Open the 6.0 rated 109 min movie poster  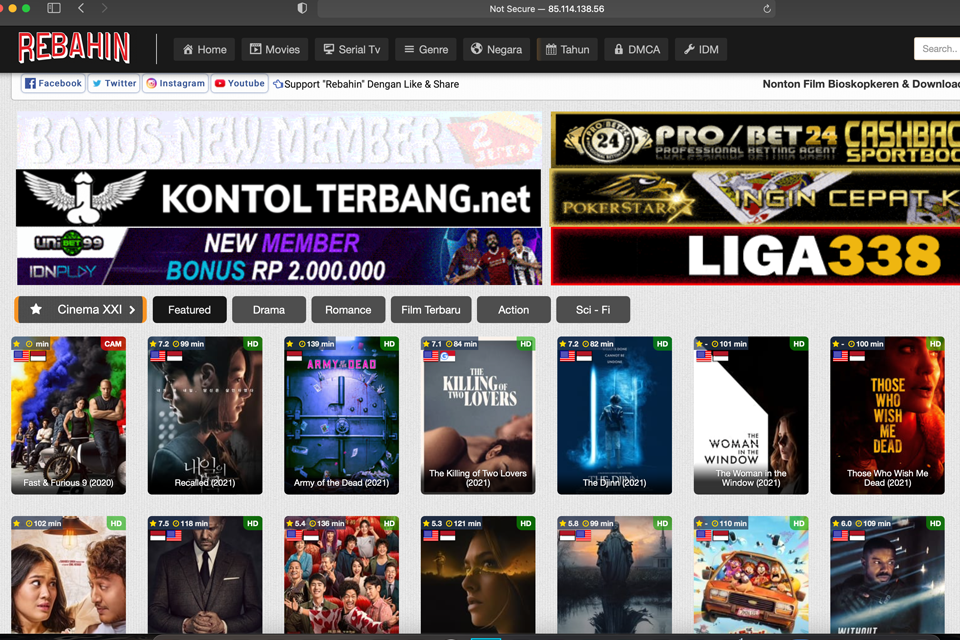tap(888, 574)
